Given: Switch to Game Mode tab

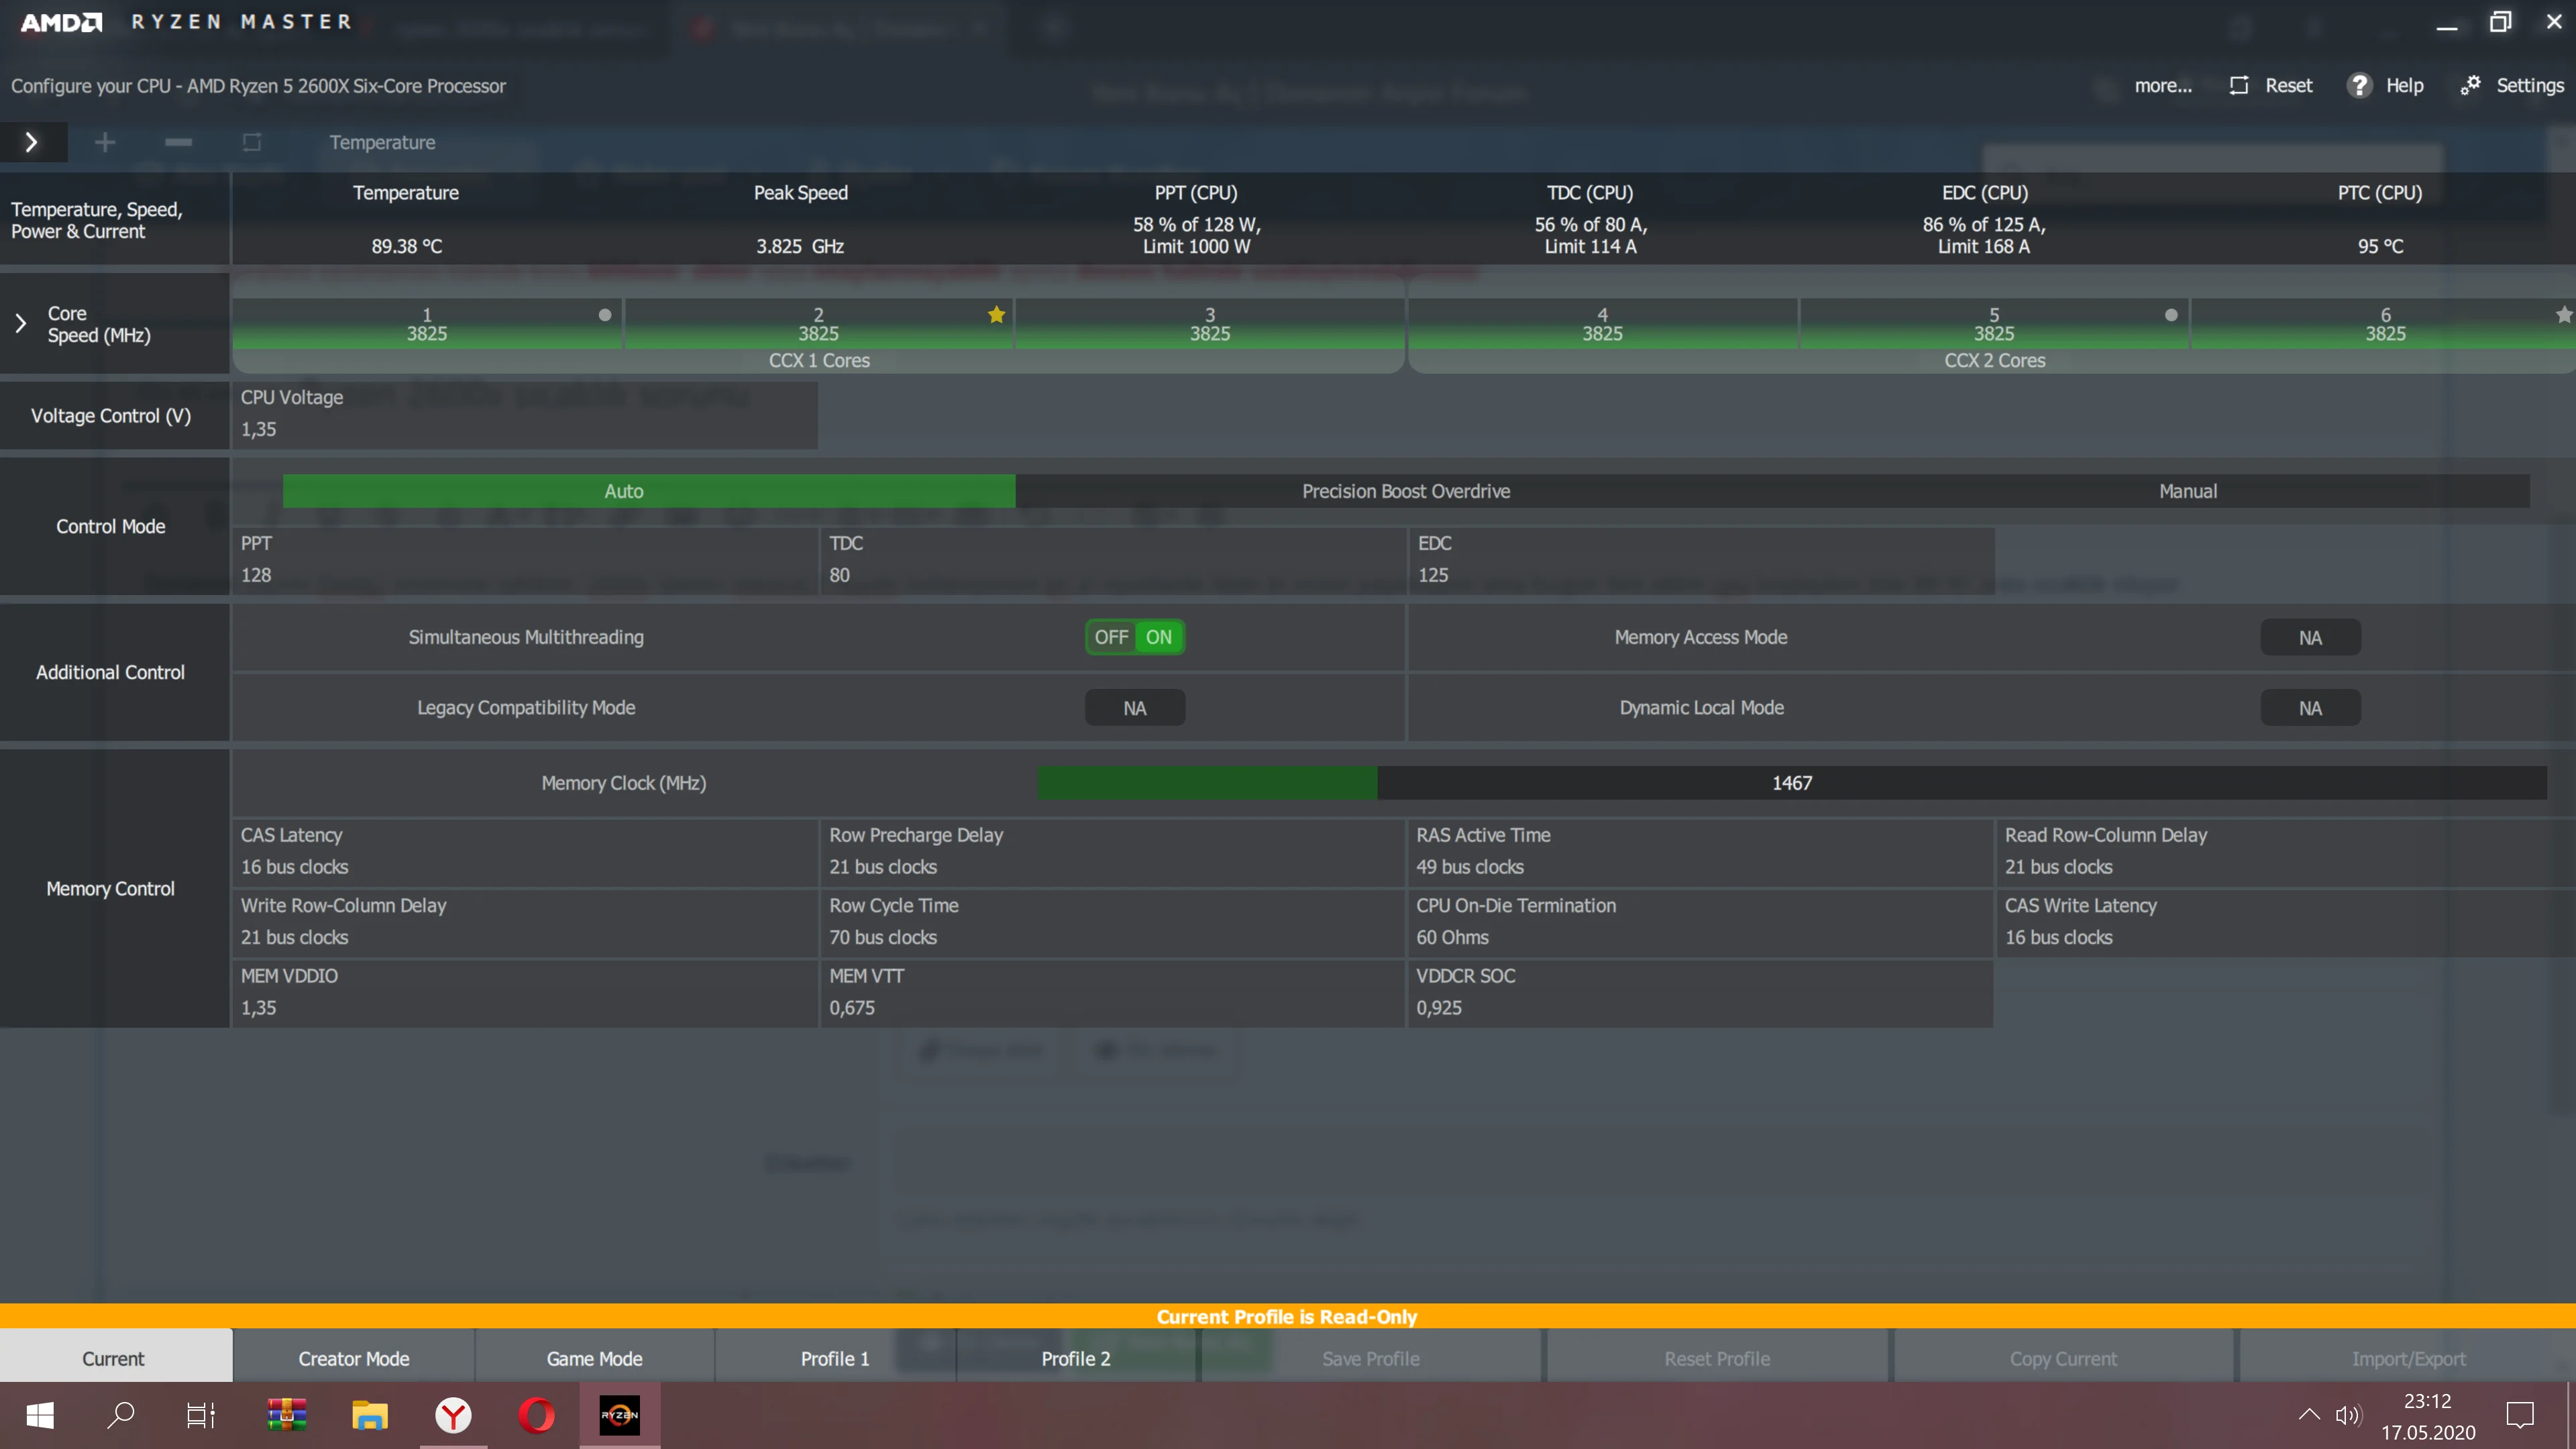Looking at the screenshot, I should click(594, 1358).
